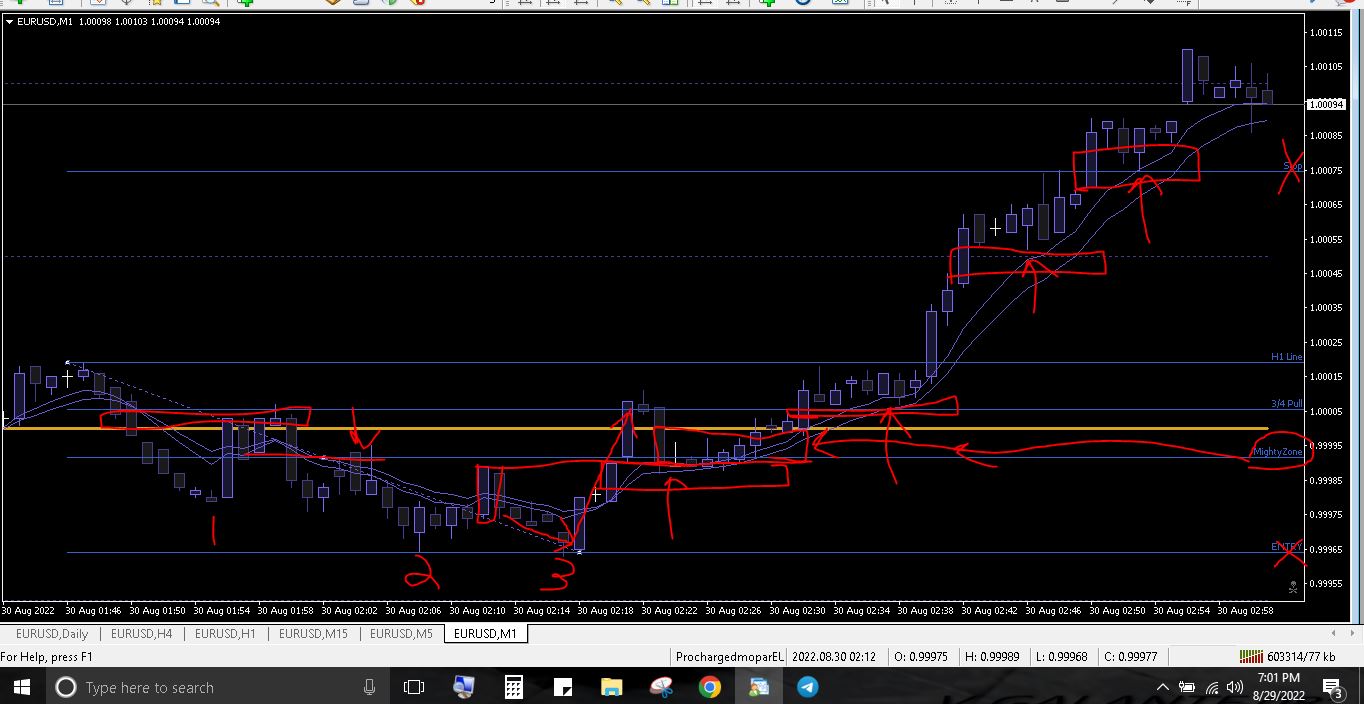1364x704 pixels.
Task: Select the active MetaTrader taskbar icon
Action: (759, 687)
